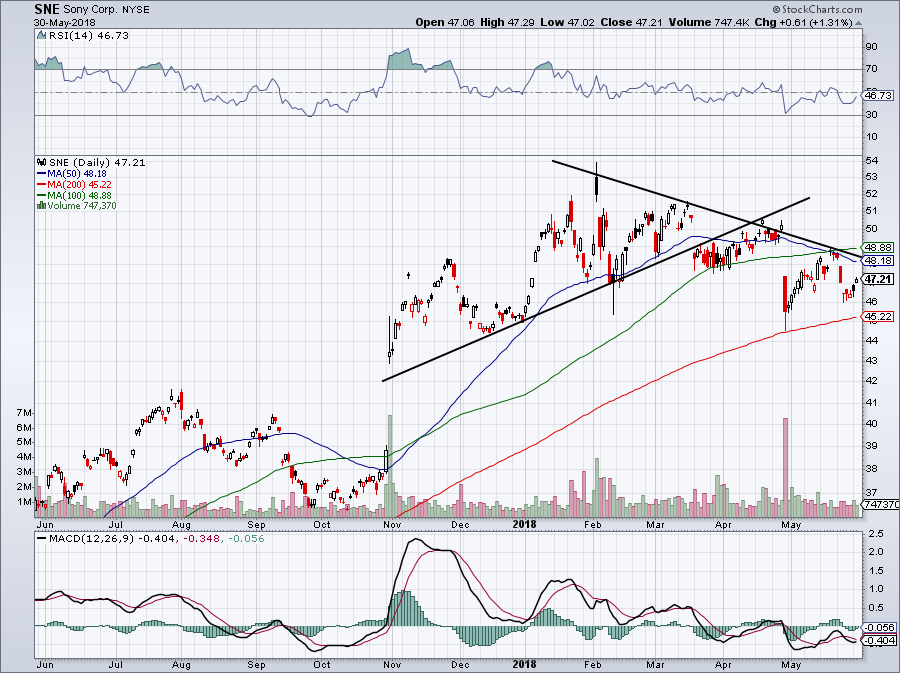Click the 2.5 label on MACD axis
This screenshot has width=900, height=673.
(876, 534)
